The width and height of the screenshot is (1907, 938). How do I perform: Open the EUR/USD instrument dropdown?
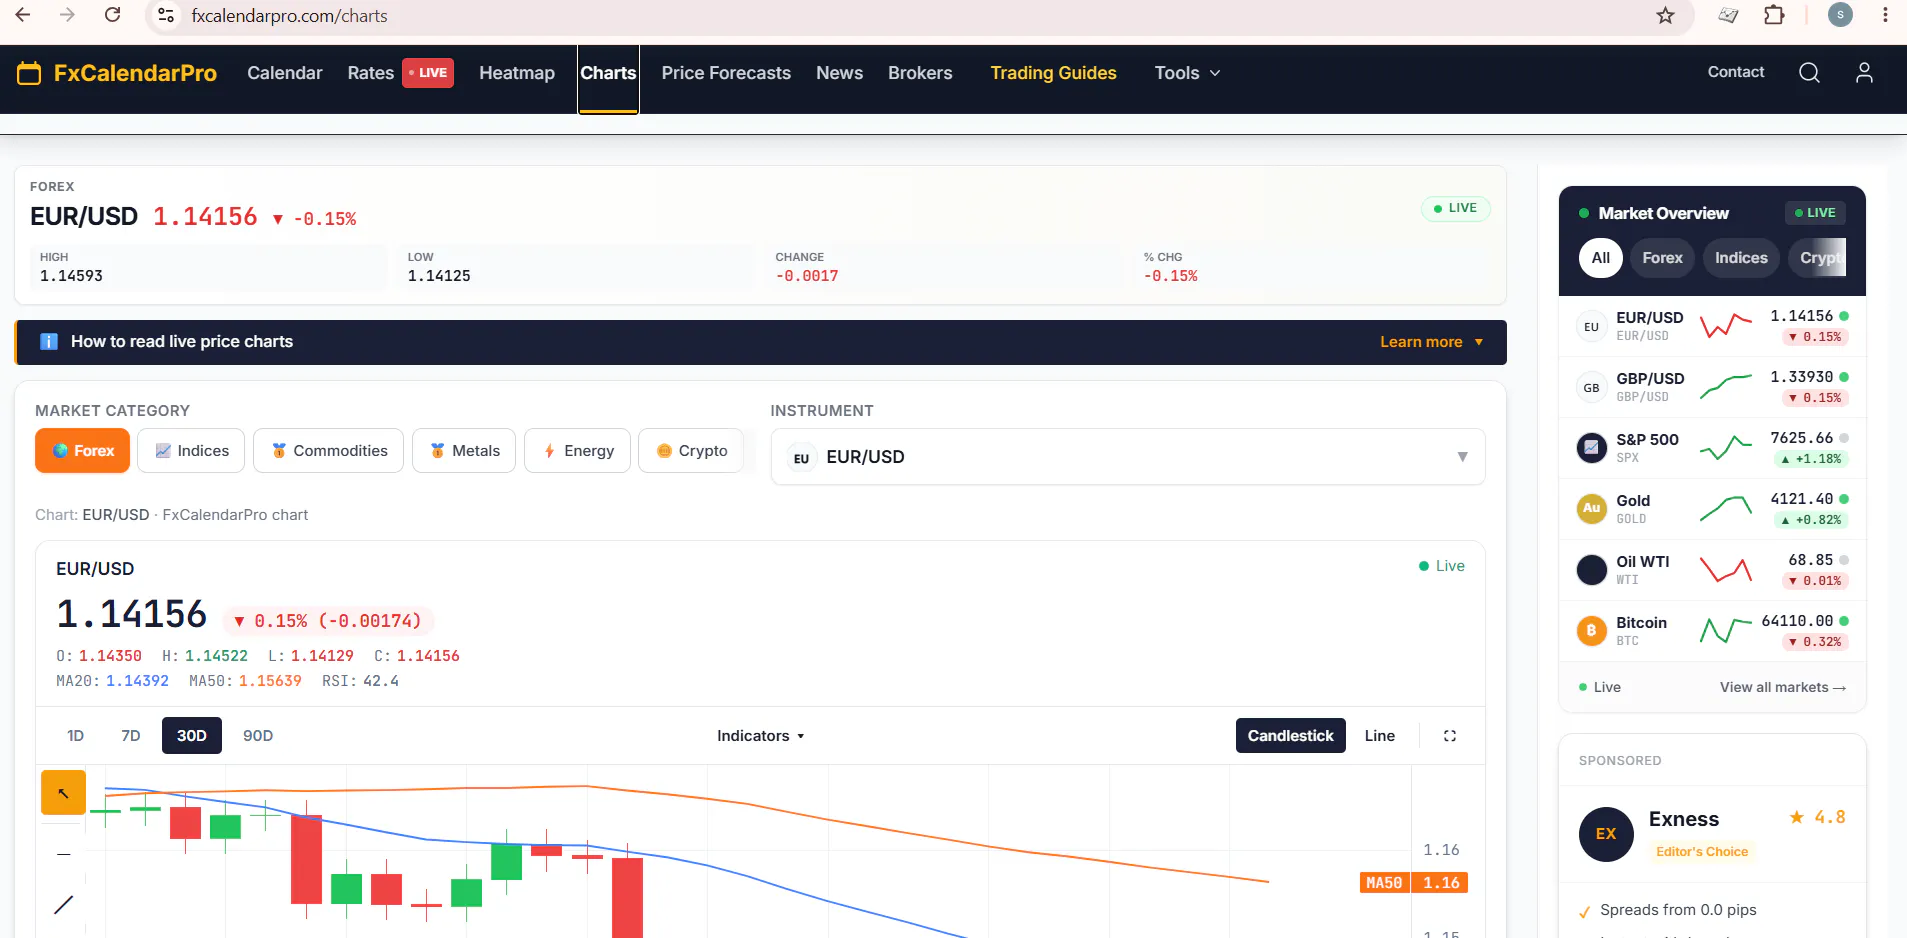[x=1128, y=457]
